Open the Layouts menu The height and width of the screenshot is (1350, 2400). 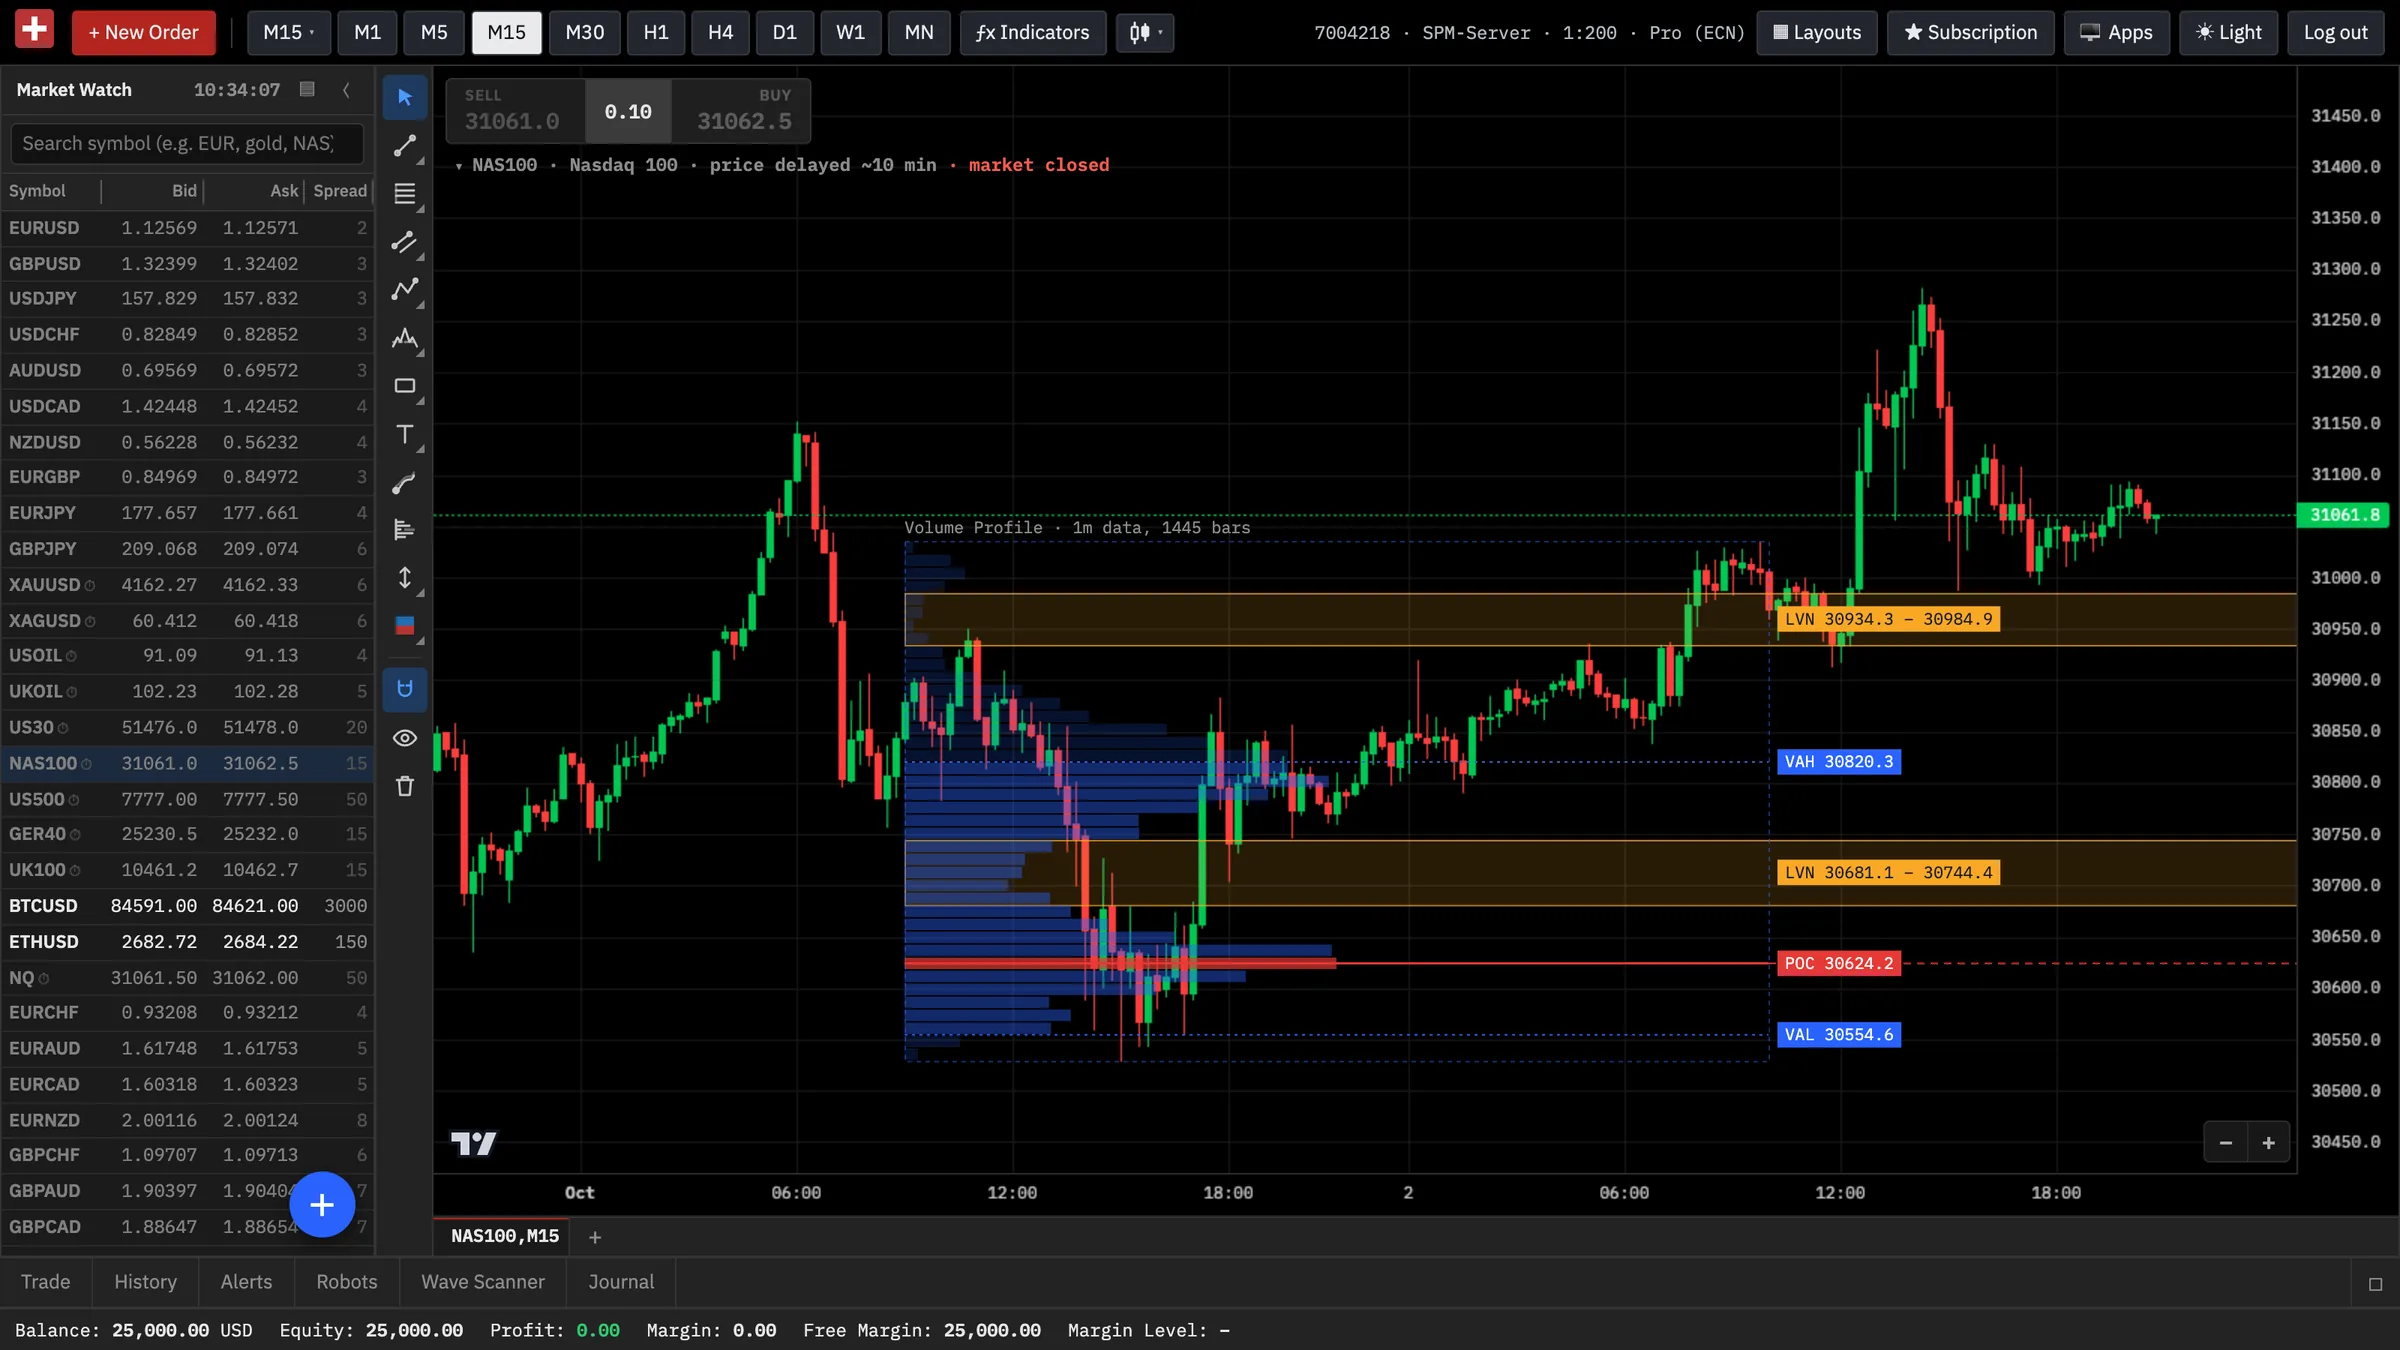click(1817, 32)
